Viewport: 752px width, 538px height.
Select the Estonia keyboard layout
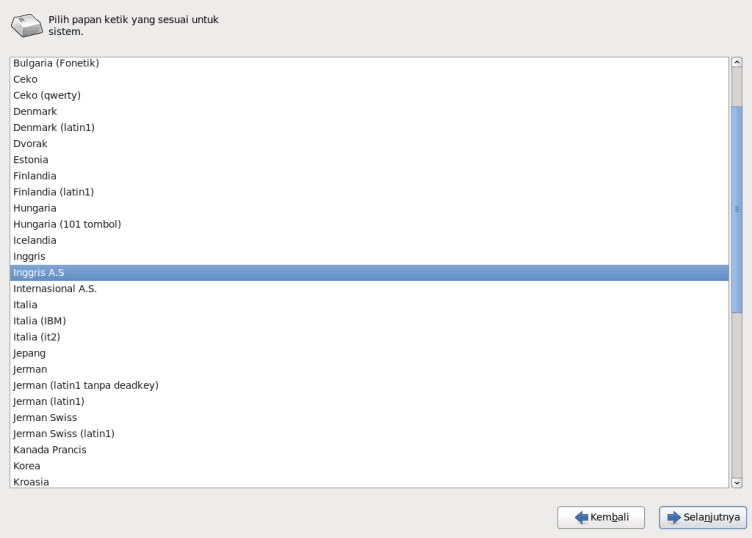click(30, 159)
